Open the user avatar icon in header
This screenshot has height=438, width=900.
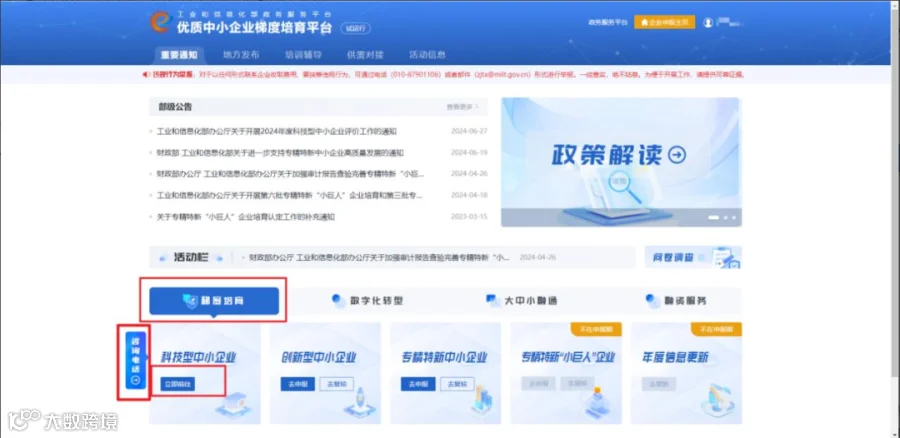click(x=708, y=22)
